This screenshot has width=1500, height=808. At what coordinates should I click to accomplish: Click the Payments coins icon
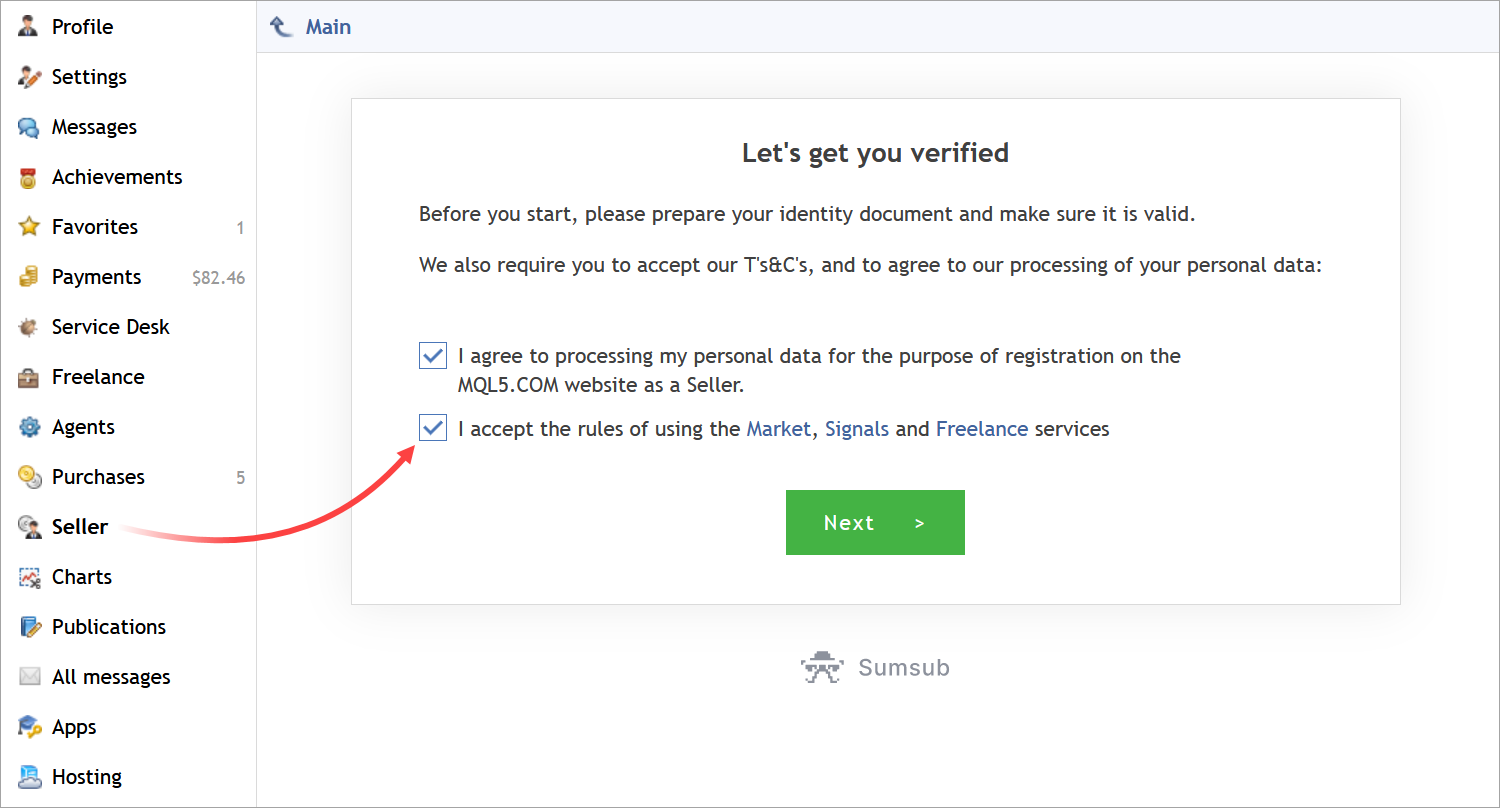29,277
